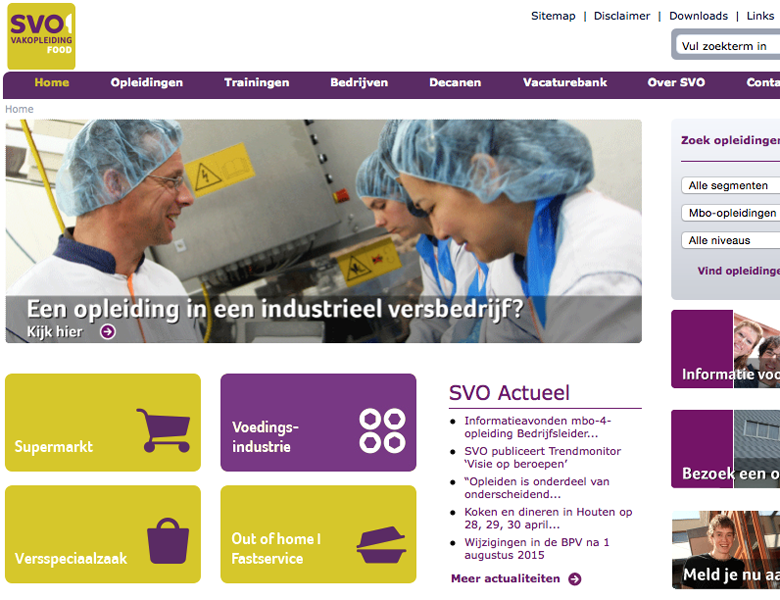780x600 pixels.
Task: Click the Supermarkt shopping cart icon
Action: click(x=164, y=430)
